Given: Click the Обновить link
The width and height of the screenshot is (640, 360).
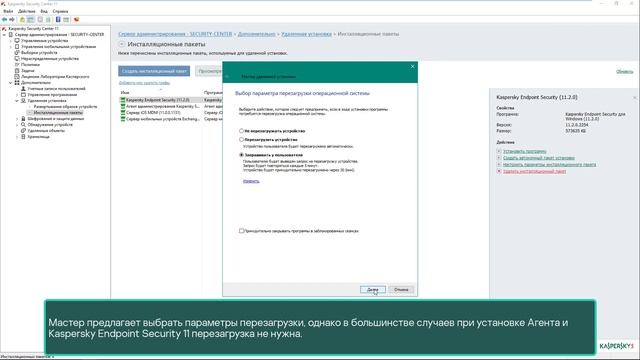Looking at the screenshot, I should [624, 71].
